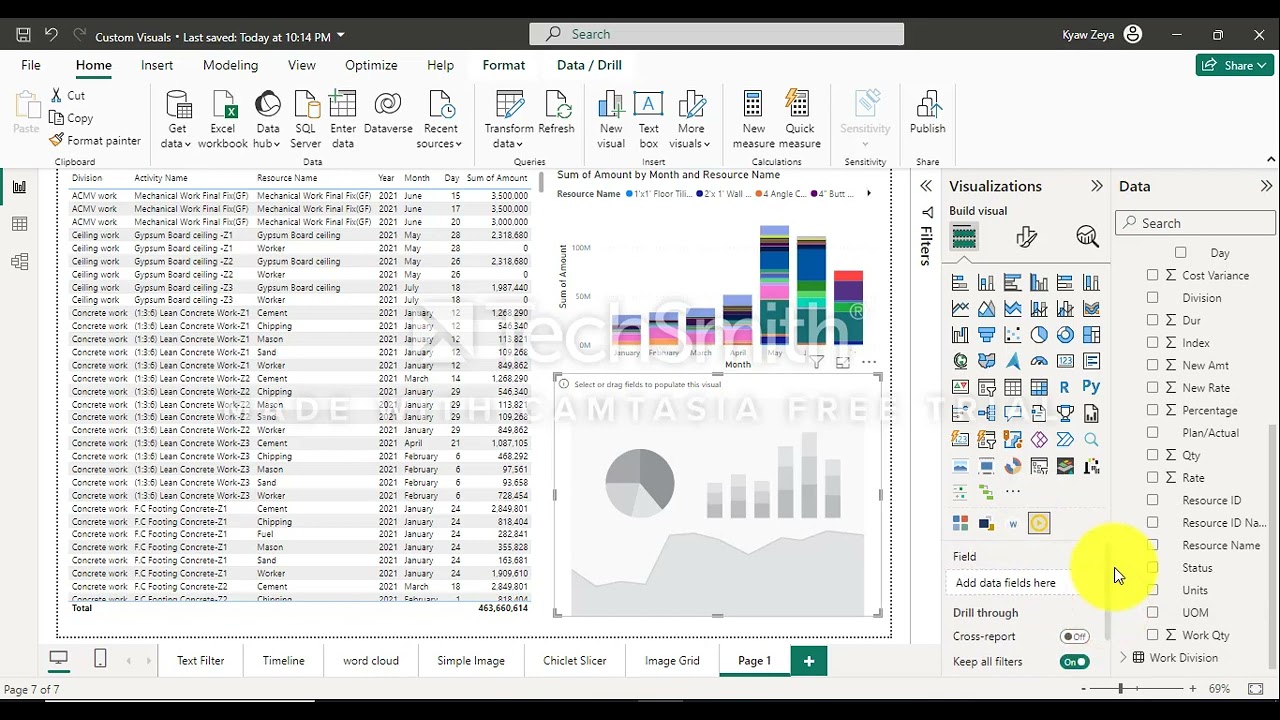Check the Resource ID field
Image resolution: width=1280 pixels, height=720 pixels.
point(1153,500)
